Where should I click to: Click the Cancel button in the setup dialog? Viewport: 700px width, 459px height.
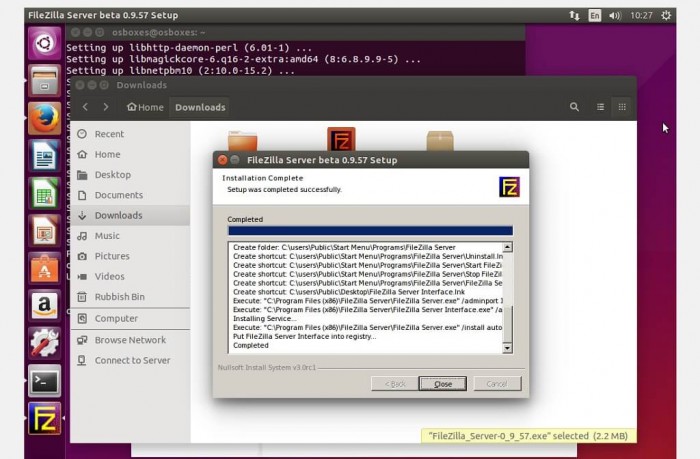[497, 384]
